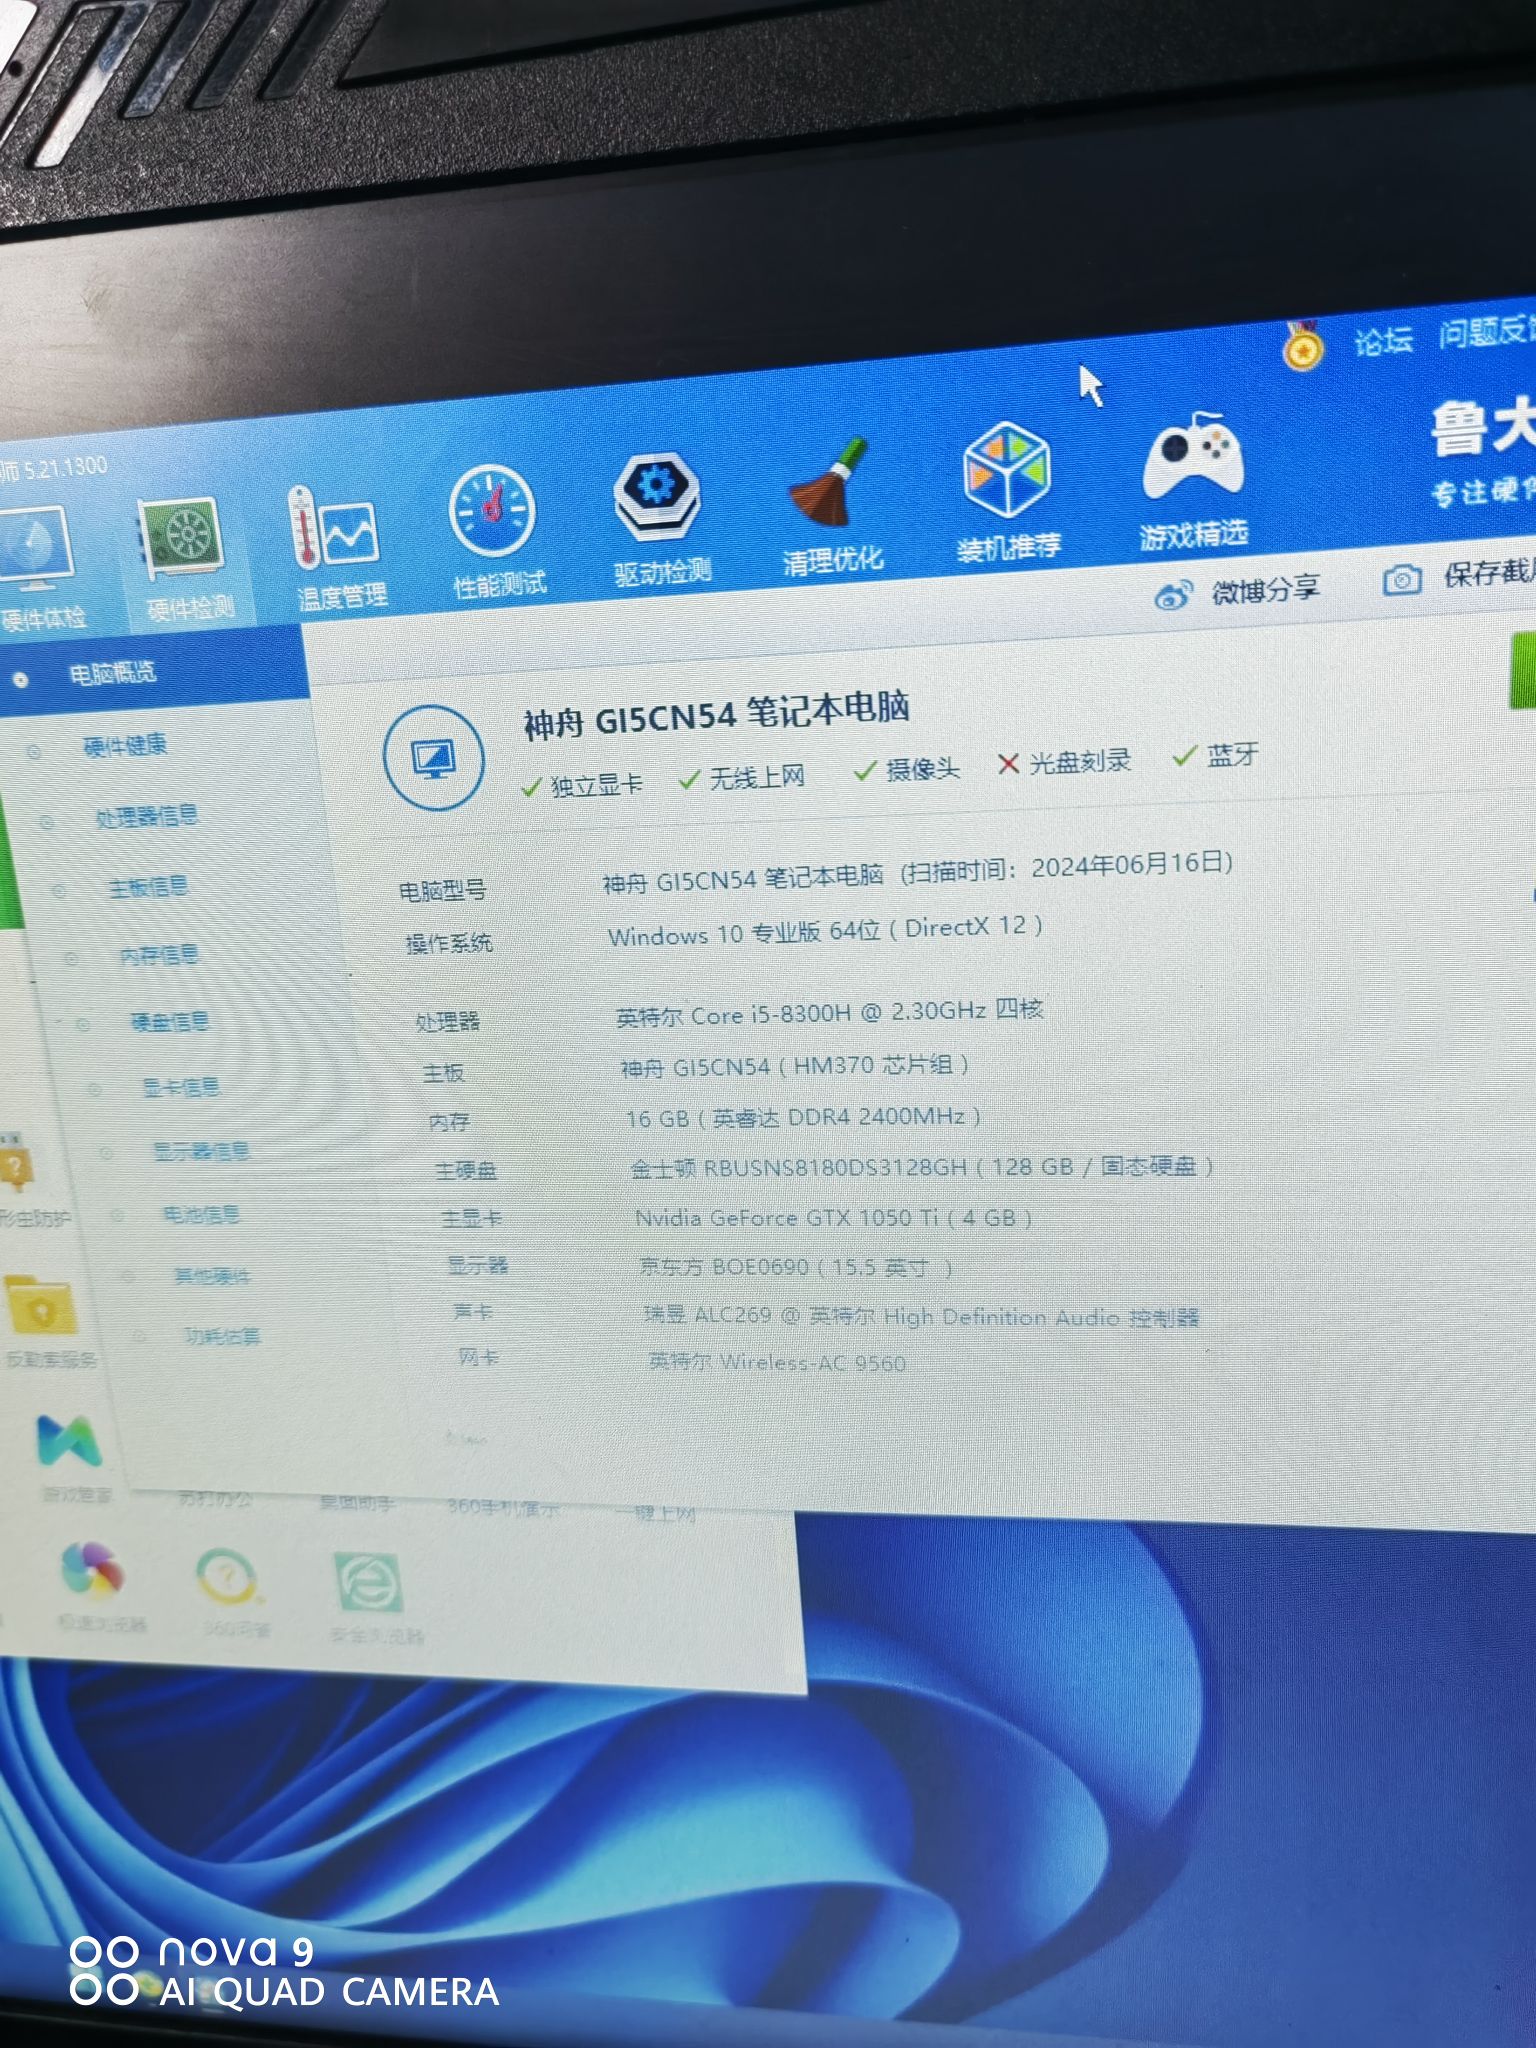The image size is (1536, 2048).
Task: Launch 安全浏览器 green e icon
Action: [x=368, y=1583]
